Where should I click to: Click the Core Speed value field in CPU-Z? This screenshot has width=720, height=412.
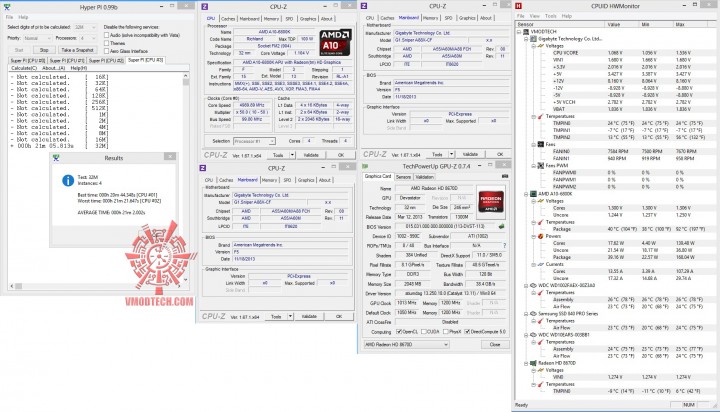253,105
